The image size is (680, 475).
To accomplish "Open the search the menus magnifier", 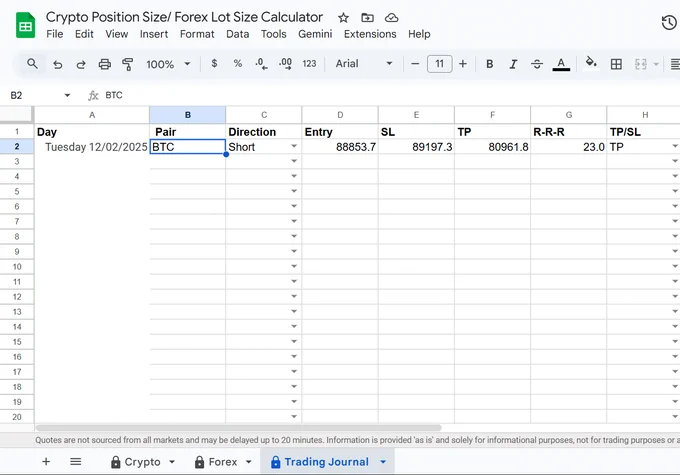I will coord(32,64).
